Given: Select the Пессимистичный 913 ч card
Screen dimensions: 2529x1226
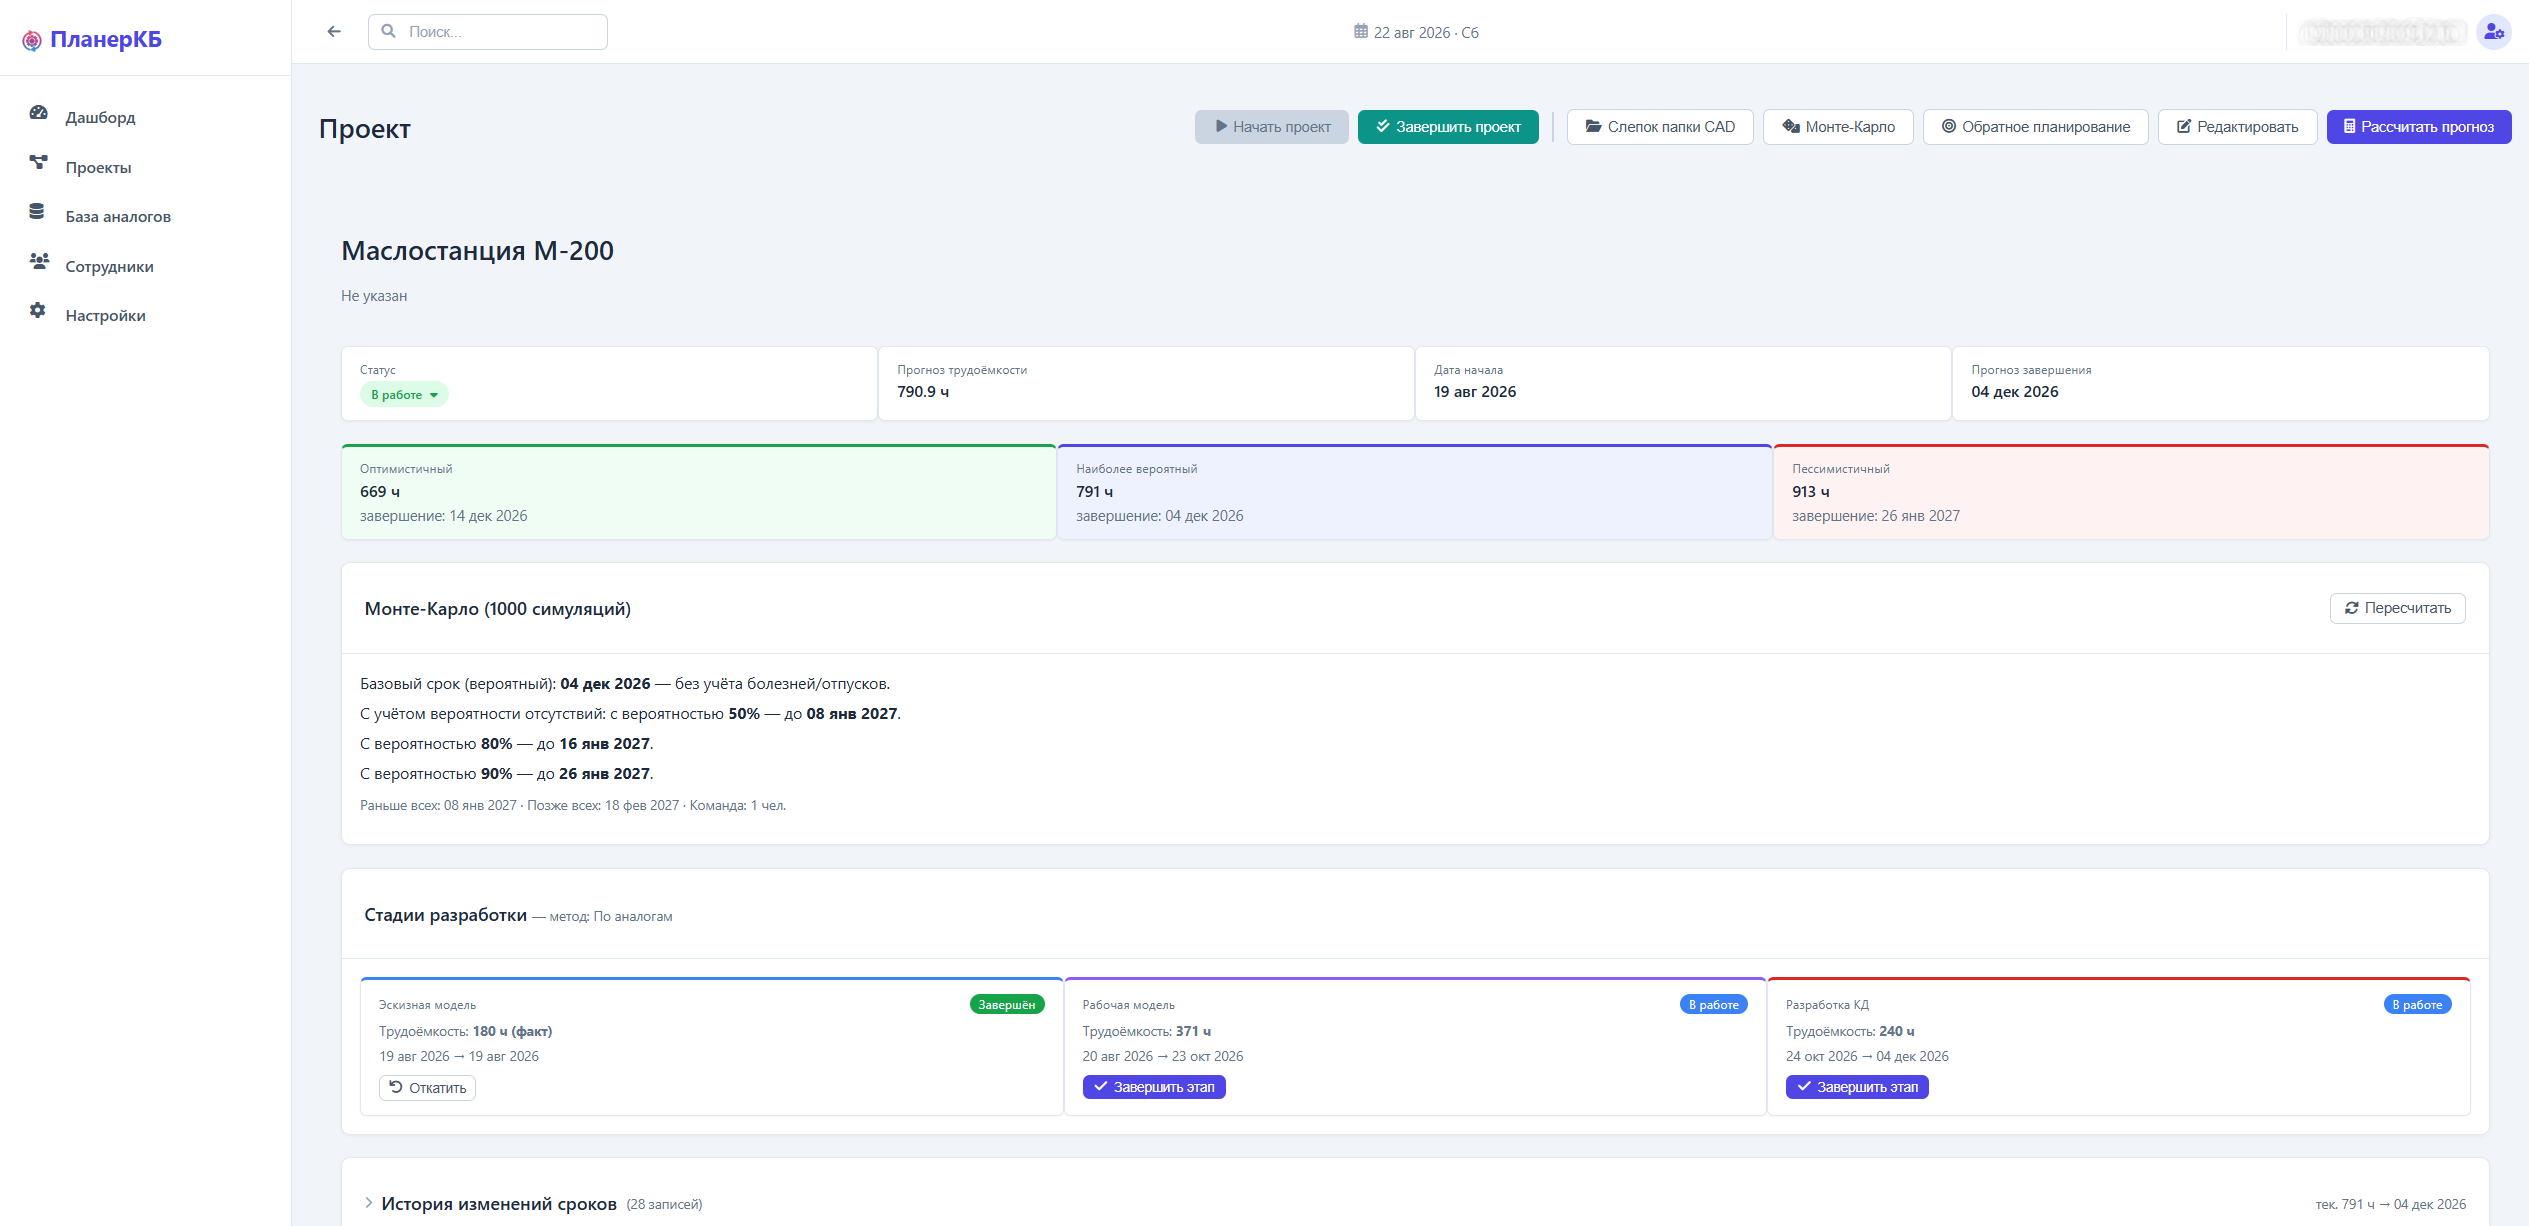Looking at the screenshot, I should coord(2131,492).
